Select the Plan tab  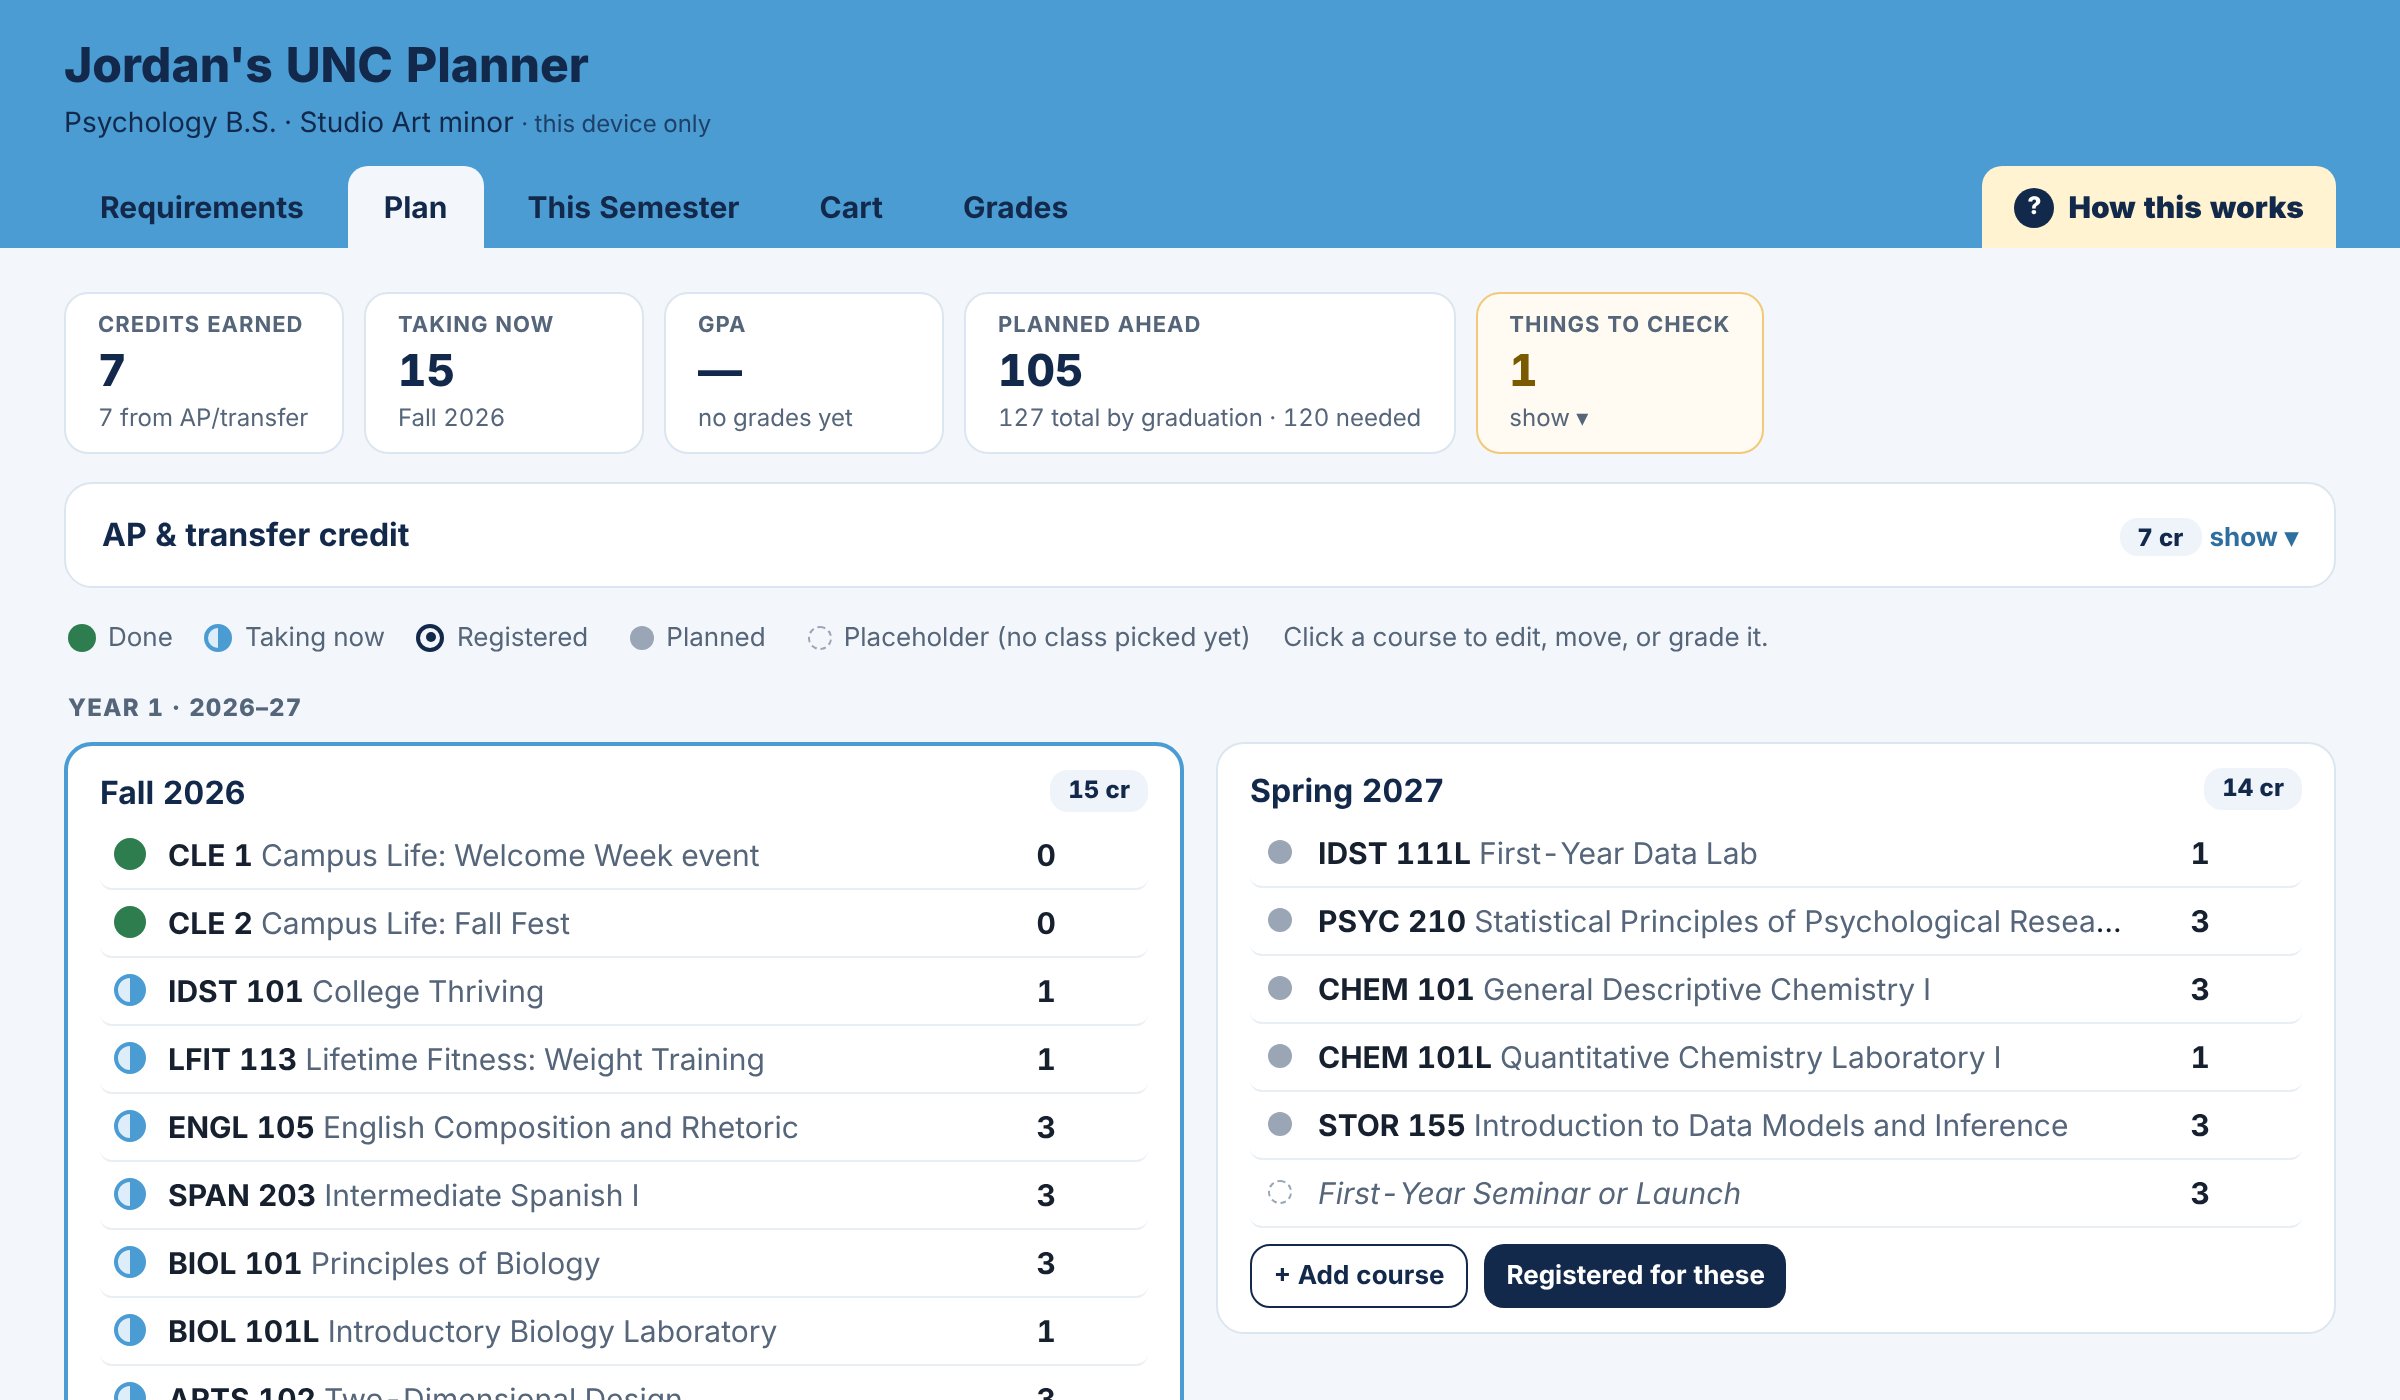click(415, 207)
